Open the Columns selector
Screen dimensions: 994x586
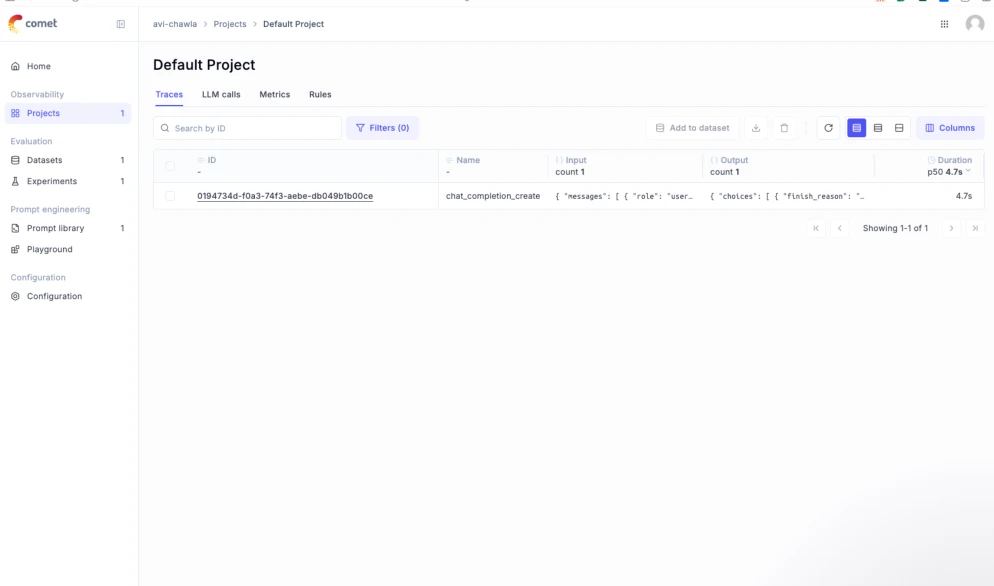tap(950, 128)
